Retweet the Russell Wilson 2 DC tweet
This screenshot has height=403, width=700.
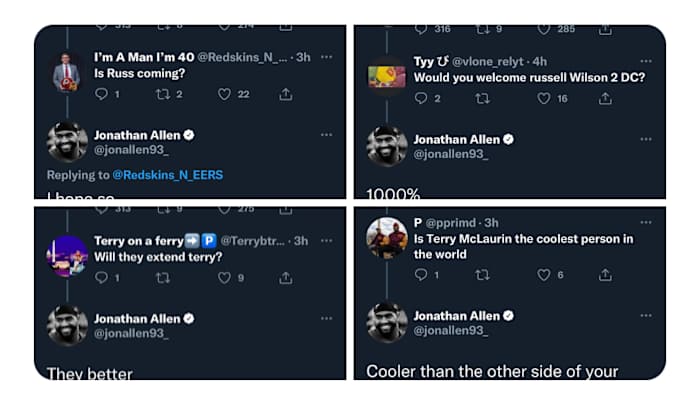click(x=483, y=99)
